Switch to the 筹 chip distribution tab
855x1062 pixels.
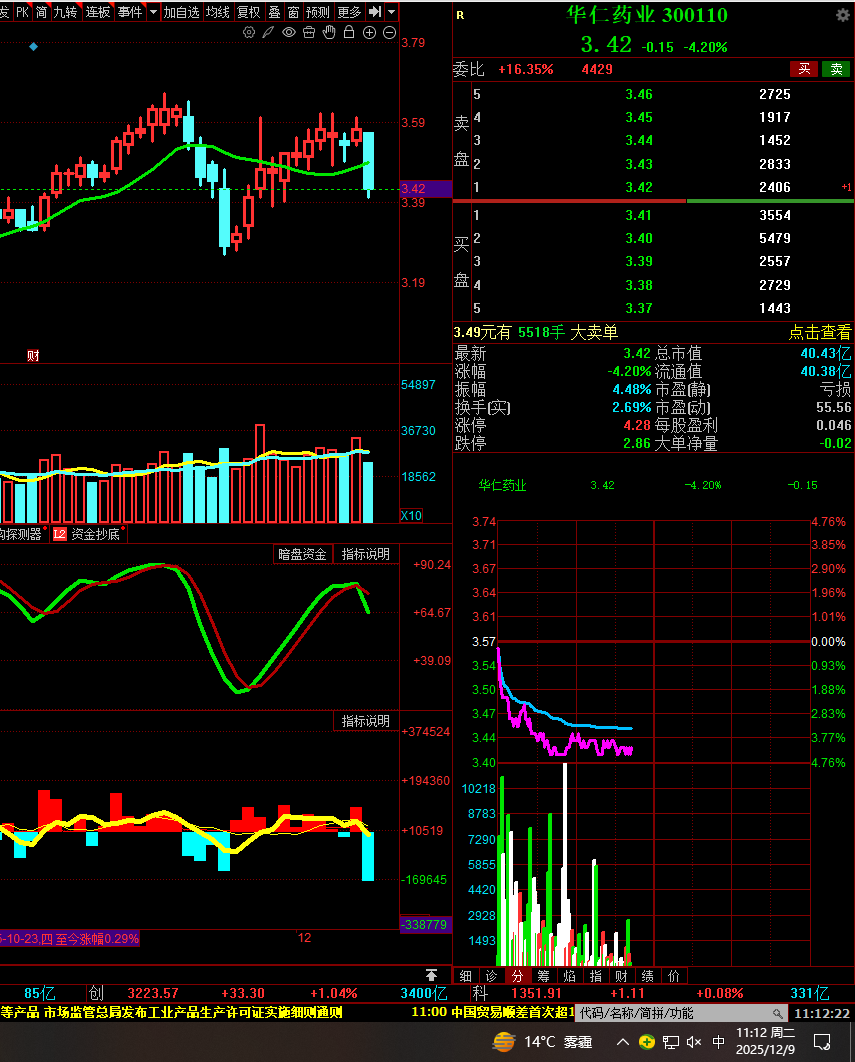point(544,976)
